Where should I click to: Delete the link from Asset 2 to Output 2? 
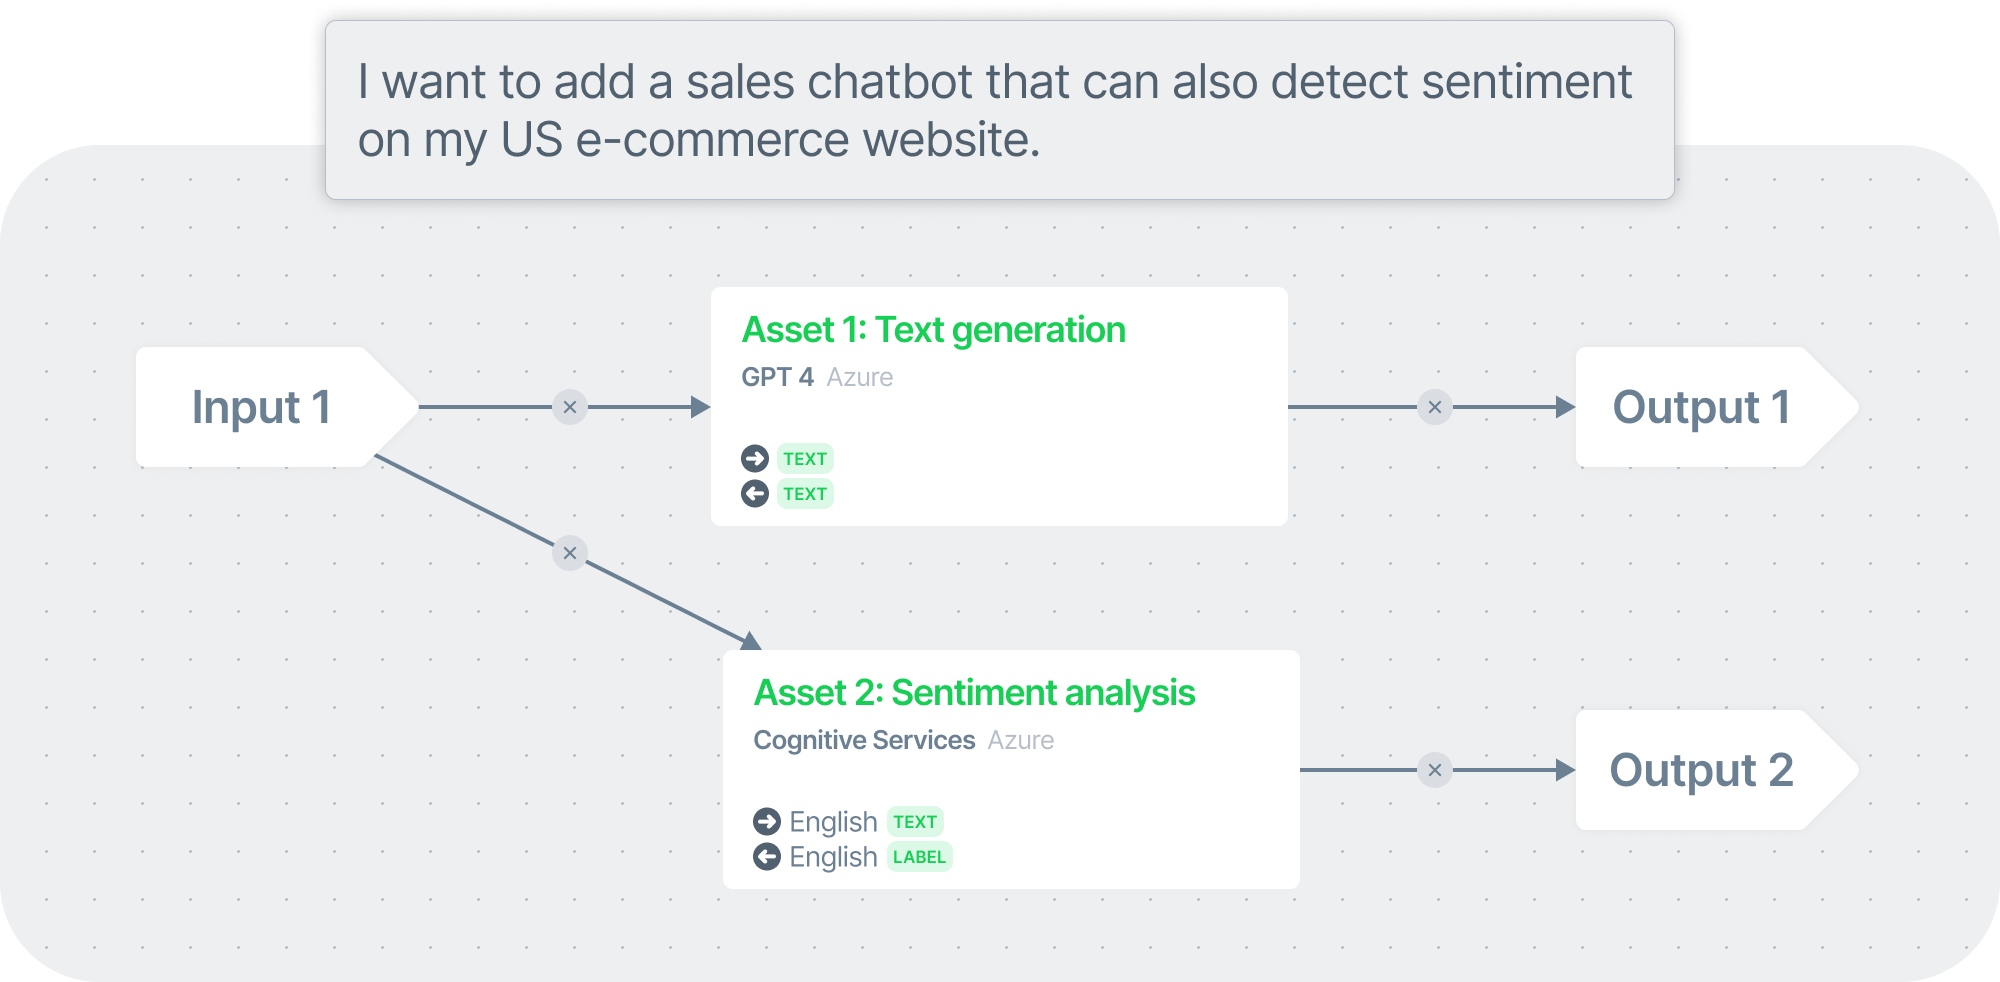1435,770
